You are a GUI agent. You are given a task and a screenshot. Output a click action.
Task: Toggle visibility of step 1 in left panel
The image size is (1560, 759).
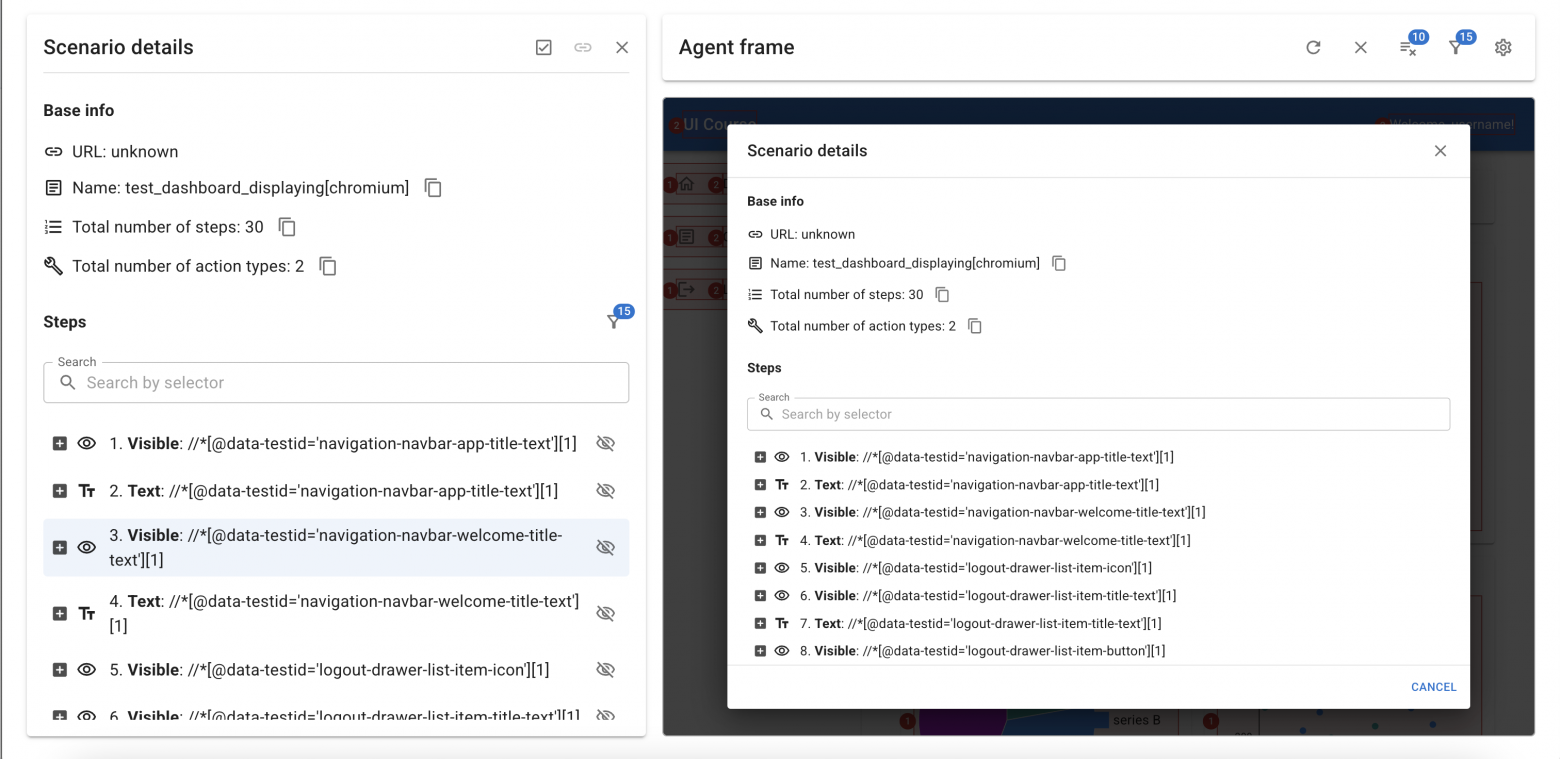605,443
